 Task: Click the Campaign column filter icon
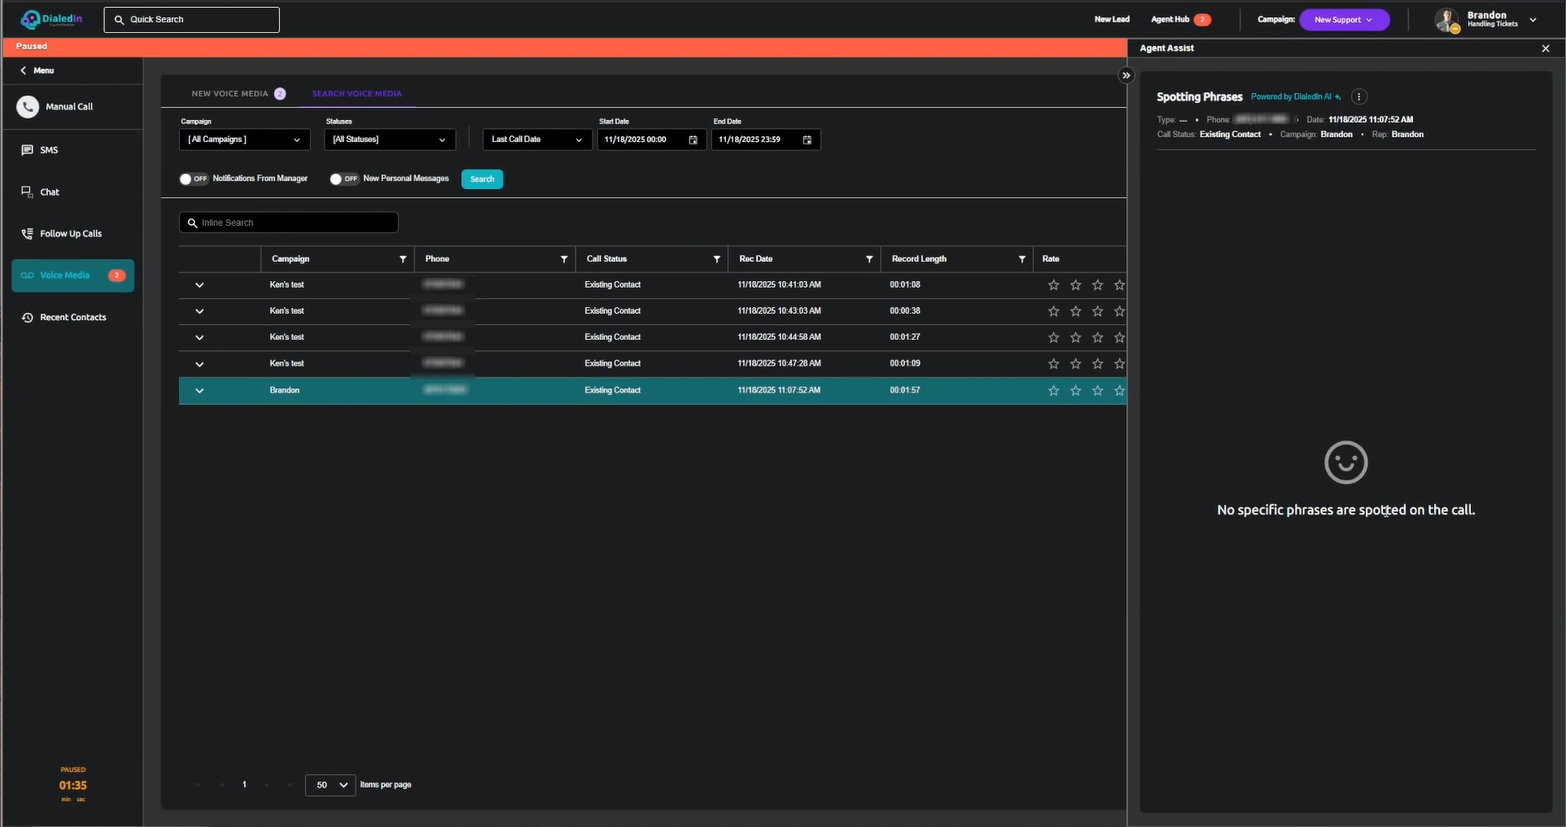403,259
